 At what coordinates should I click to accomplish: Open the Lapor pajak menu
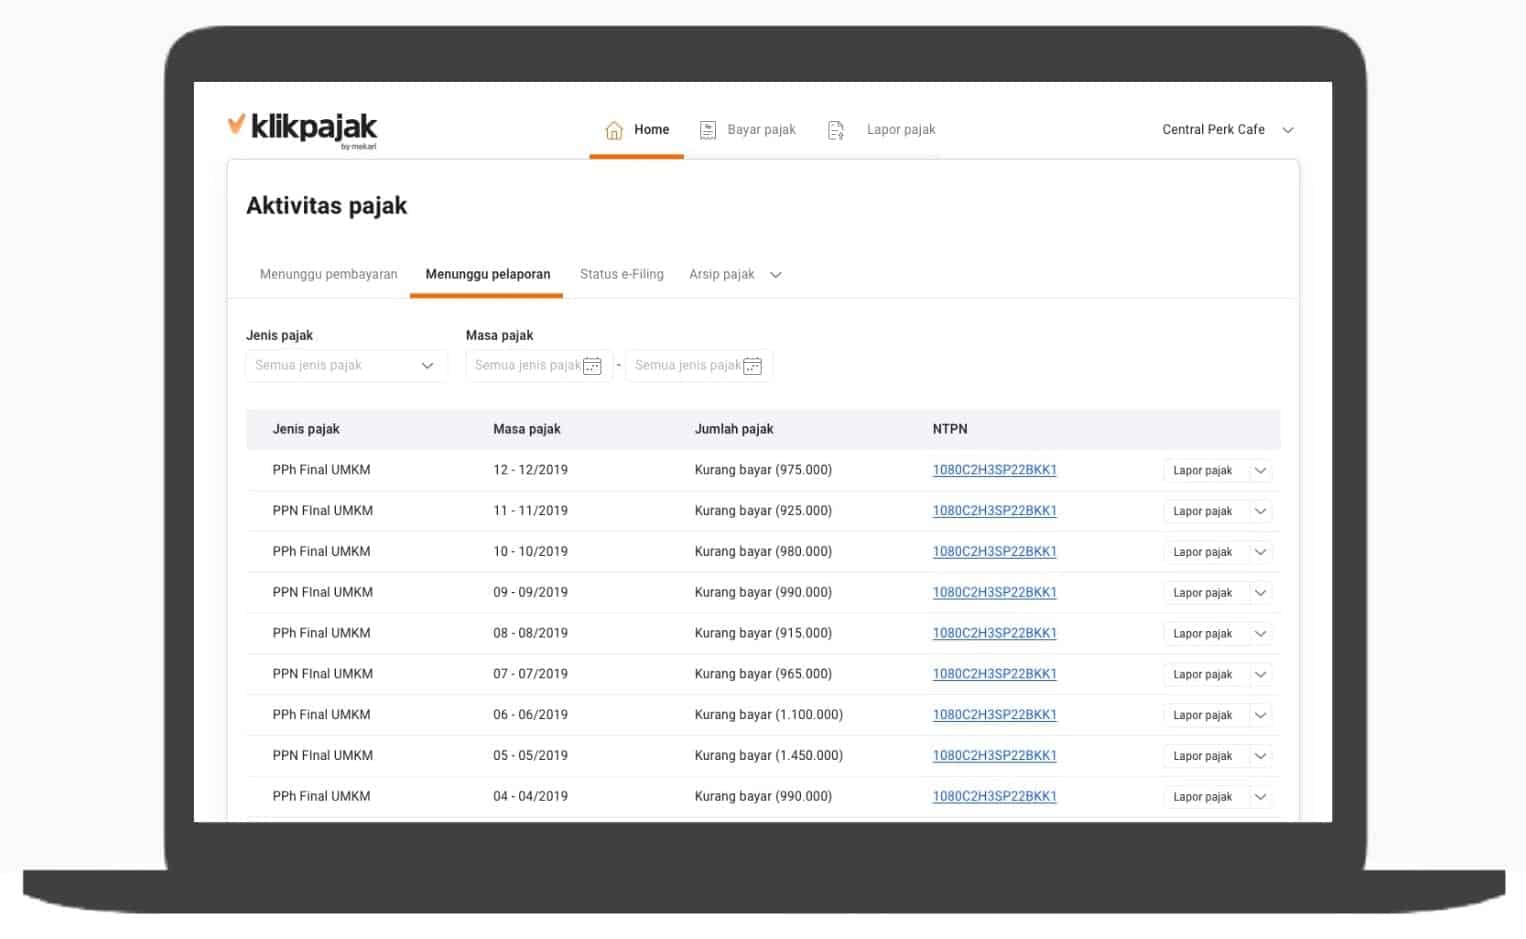[x=882, y=130]
